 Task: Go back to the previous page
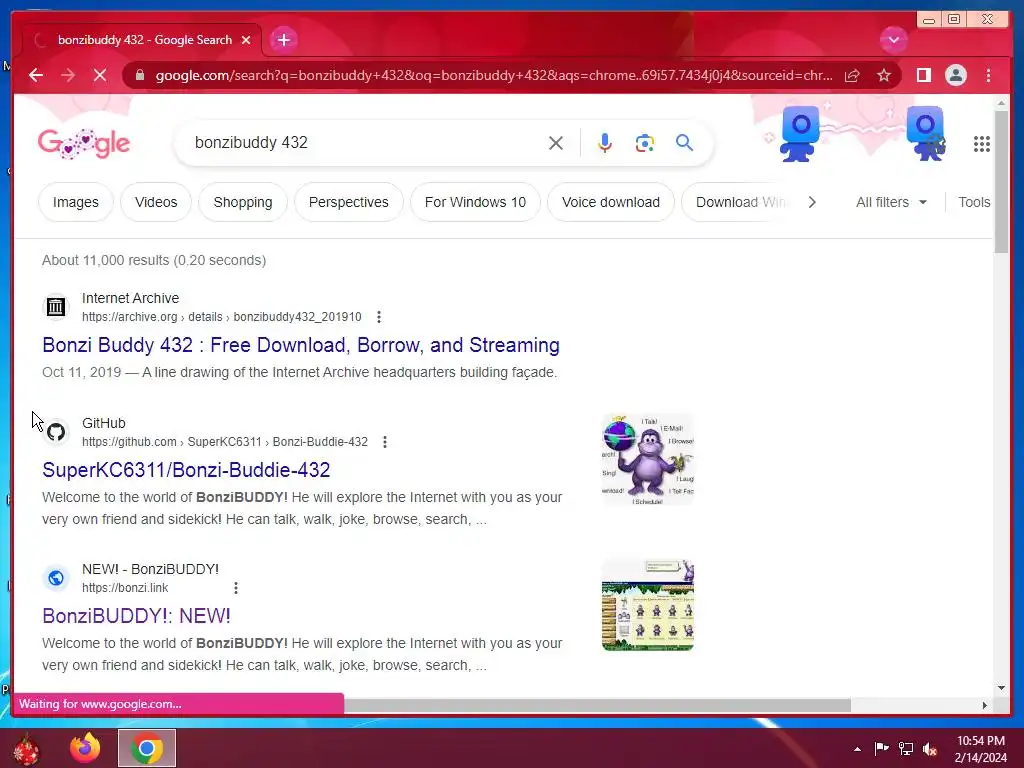tap(36, 75)
